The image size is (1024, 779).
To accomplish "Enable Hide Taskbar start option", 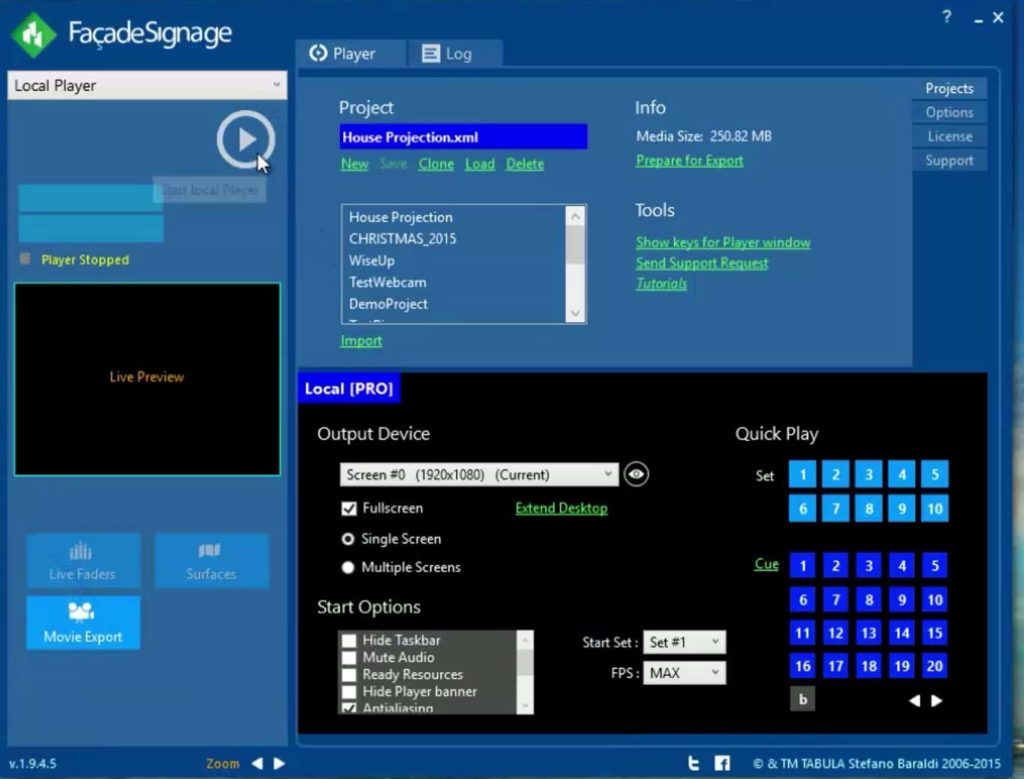I will [349, 640].
